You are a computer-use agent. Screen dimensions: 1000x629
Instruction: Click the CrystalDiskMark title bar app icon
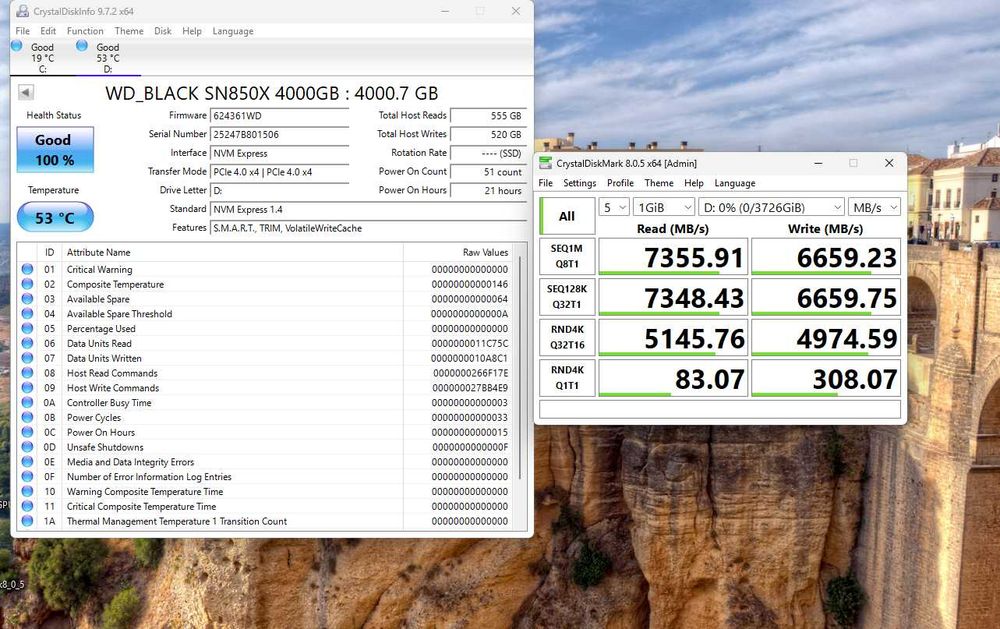tap(545, 163)
